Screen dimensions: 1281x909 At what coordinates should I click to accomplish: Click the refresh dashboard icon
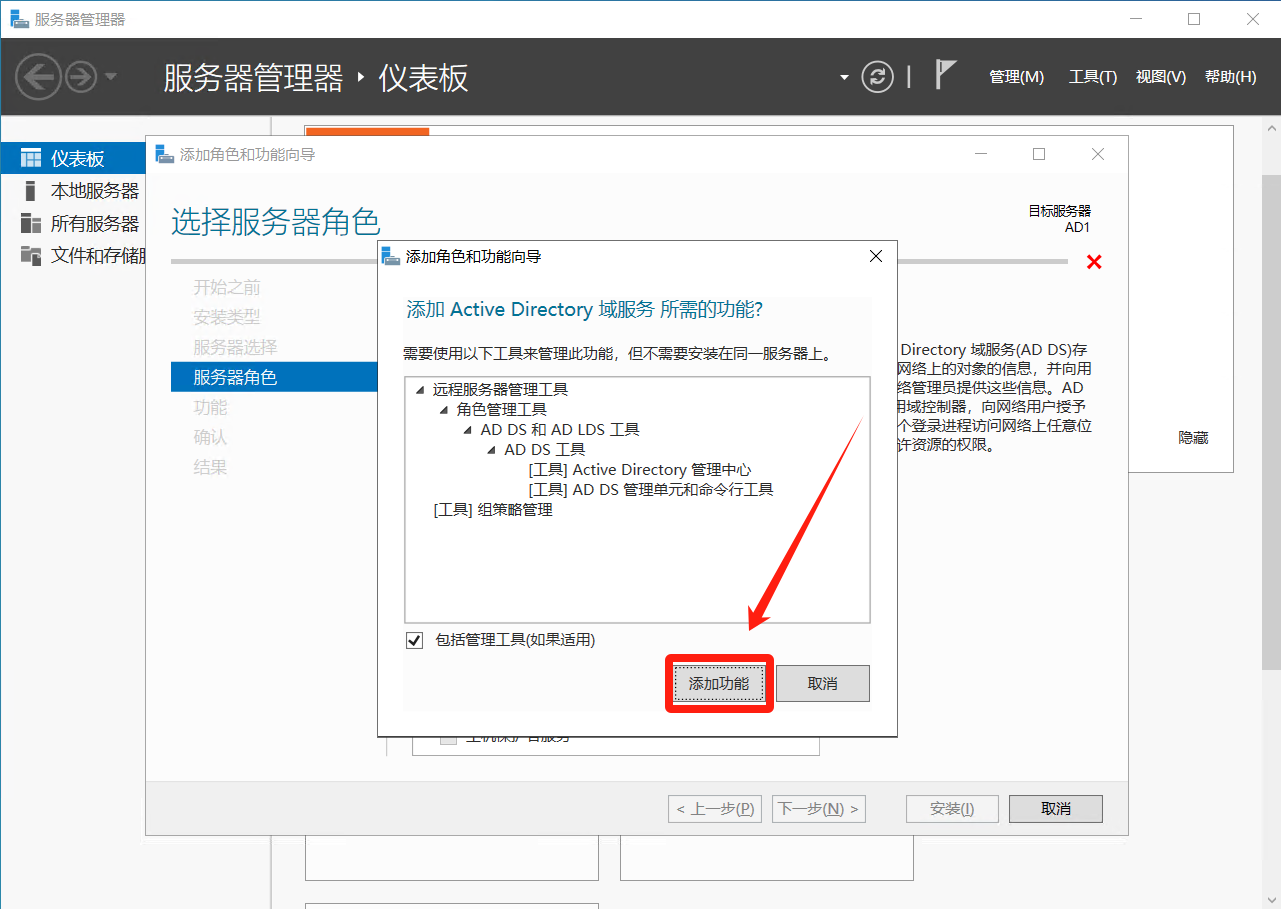point(877,77)
